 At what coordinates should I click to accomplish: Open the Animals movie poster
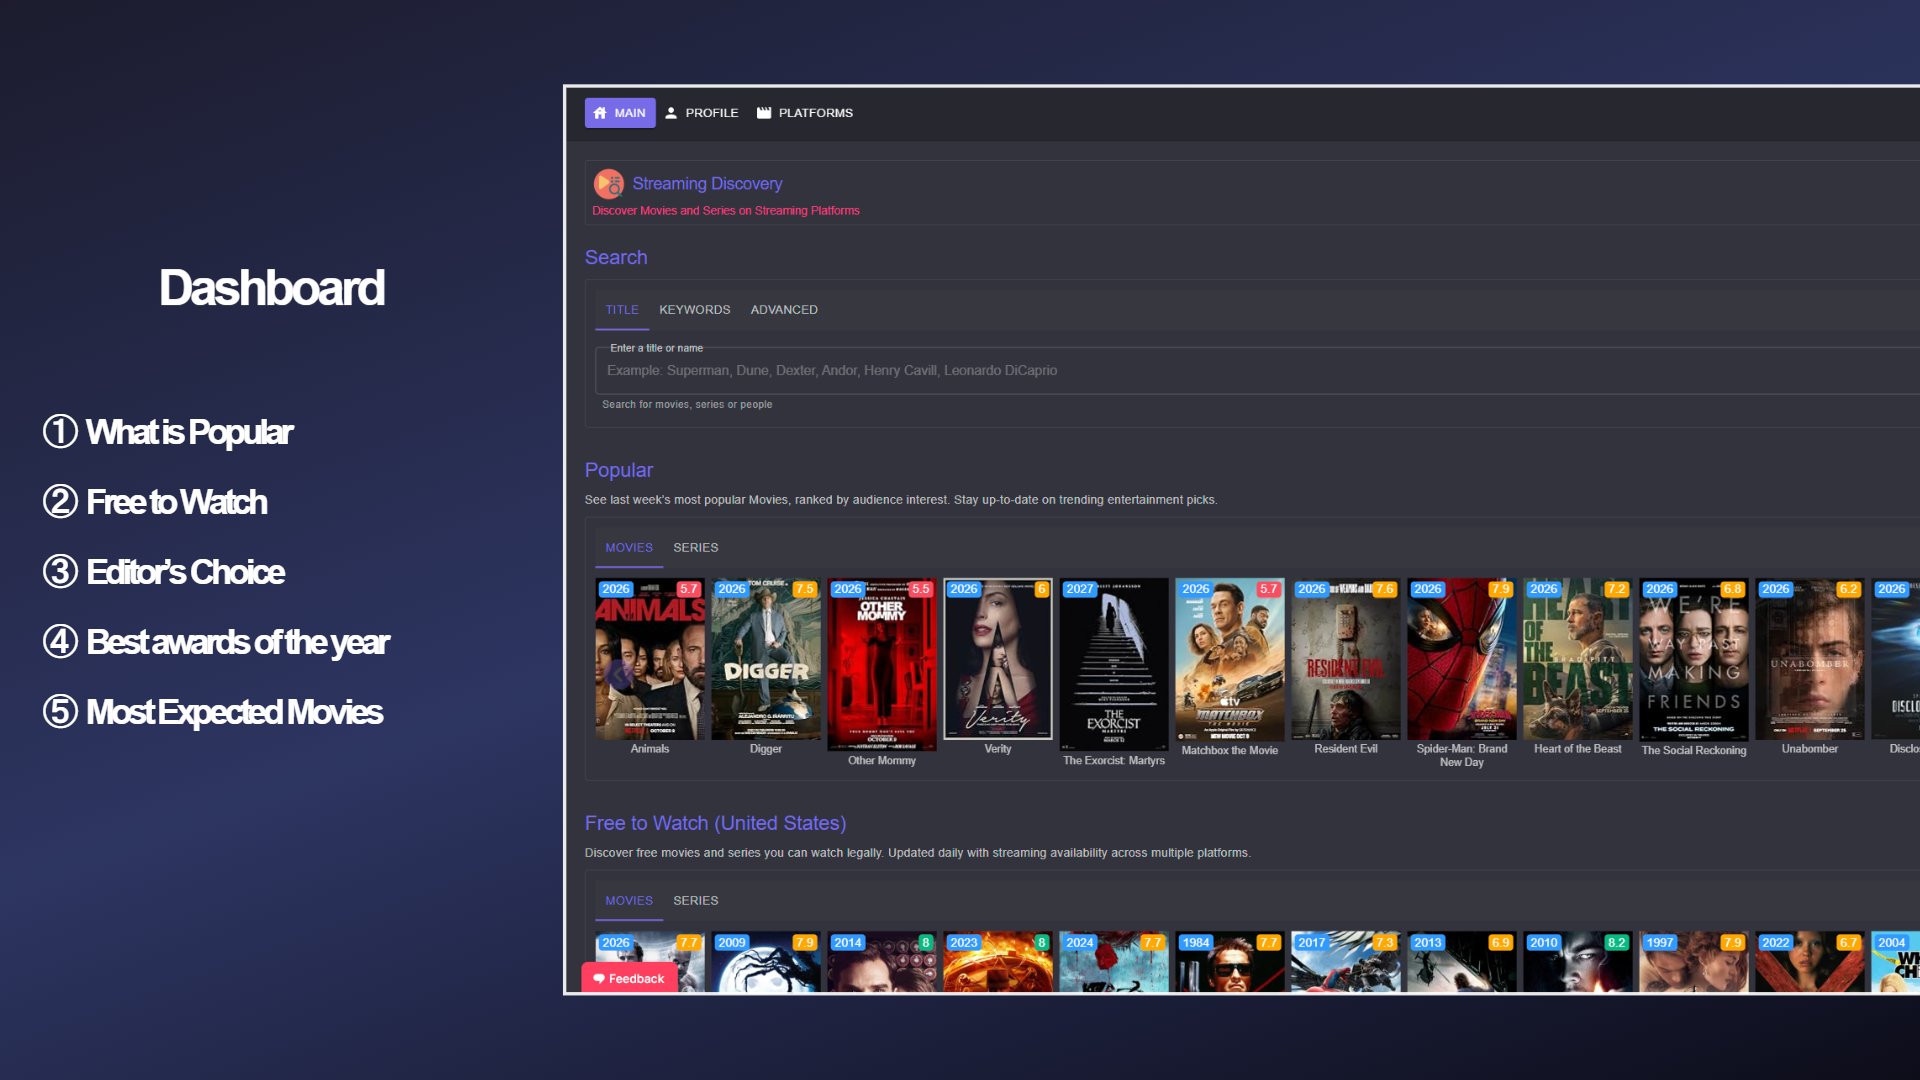pyautogui.click(x=650, y=659)
